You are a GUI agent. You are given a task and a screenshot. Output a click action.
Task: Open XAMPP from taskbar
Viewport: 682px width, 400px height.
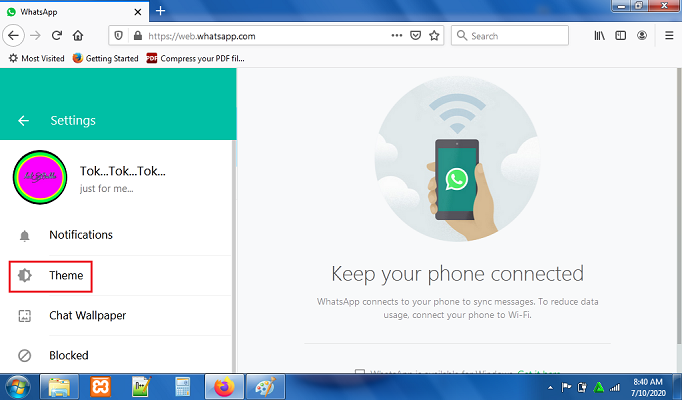tap(100, 387)
